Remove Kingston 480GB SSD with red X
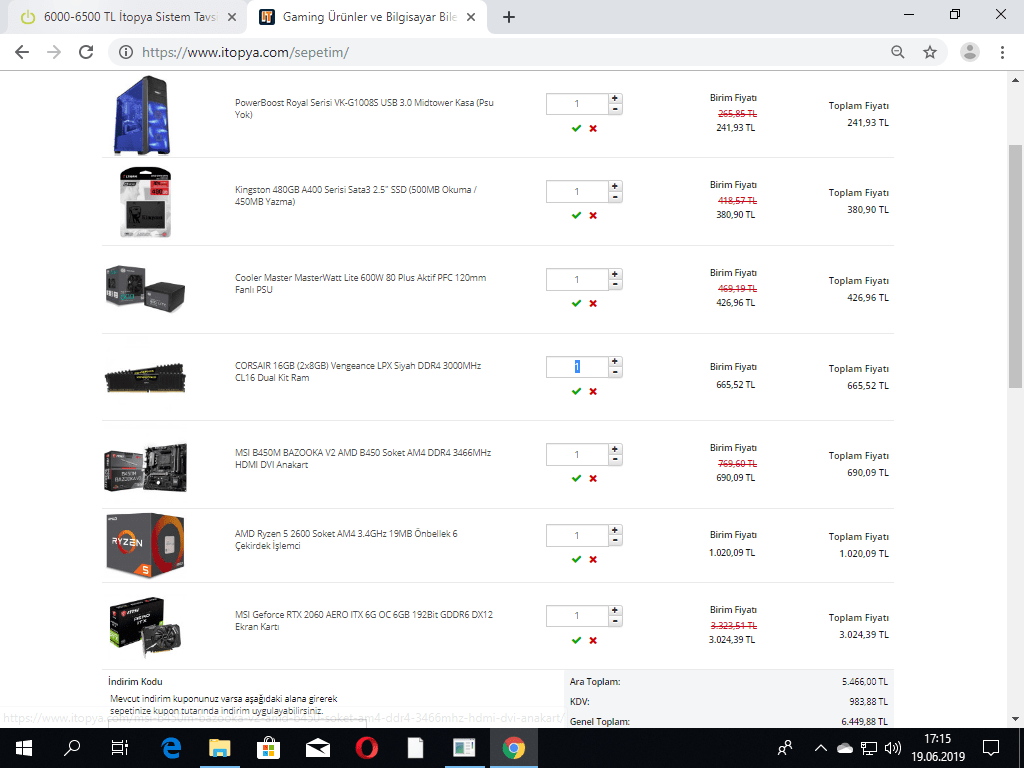This screenshot has height=768, width=1024. (x=593, y=216)
